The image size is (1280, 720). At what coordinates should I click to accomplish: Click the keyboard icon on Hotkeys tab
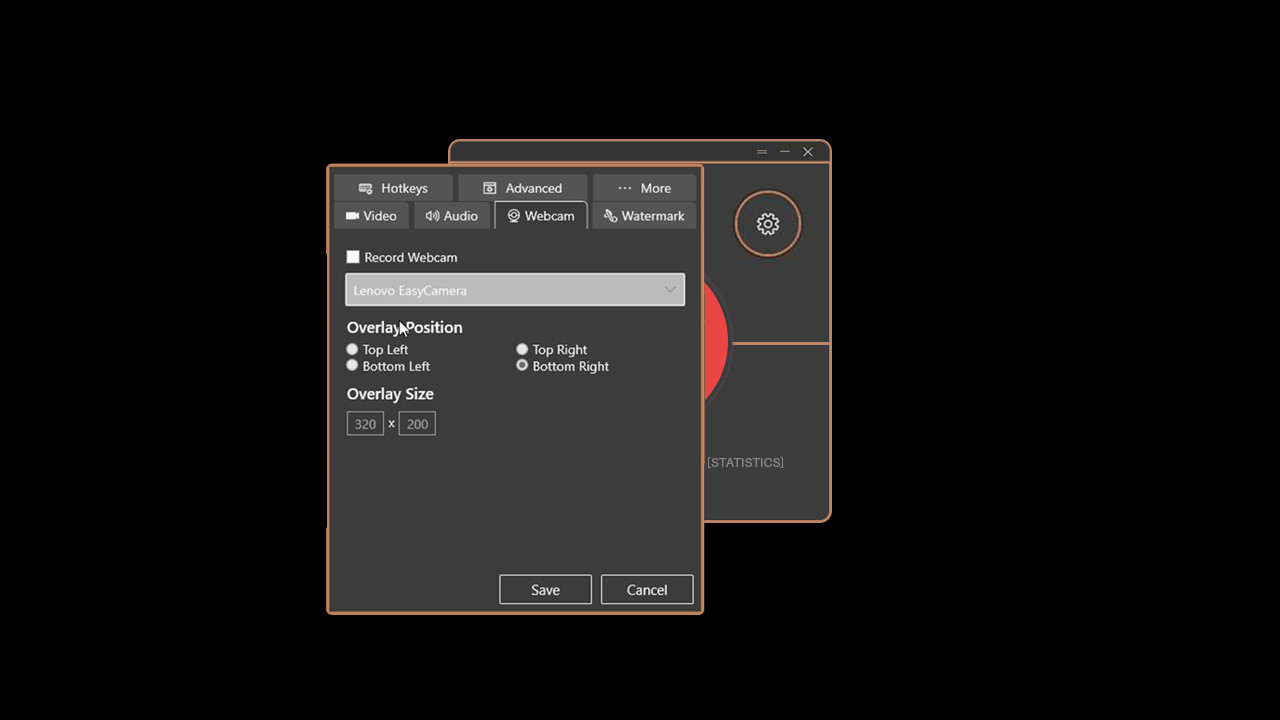click(x=364, y=187)
